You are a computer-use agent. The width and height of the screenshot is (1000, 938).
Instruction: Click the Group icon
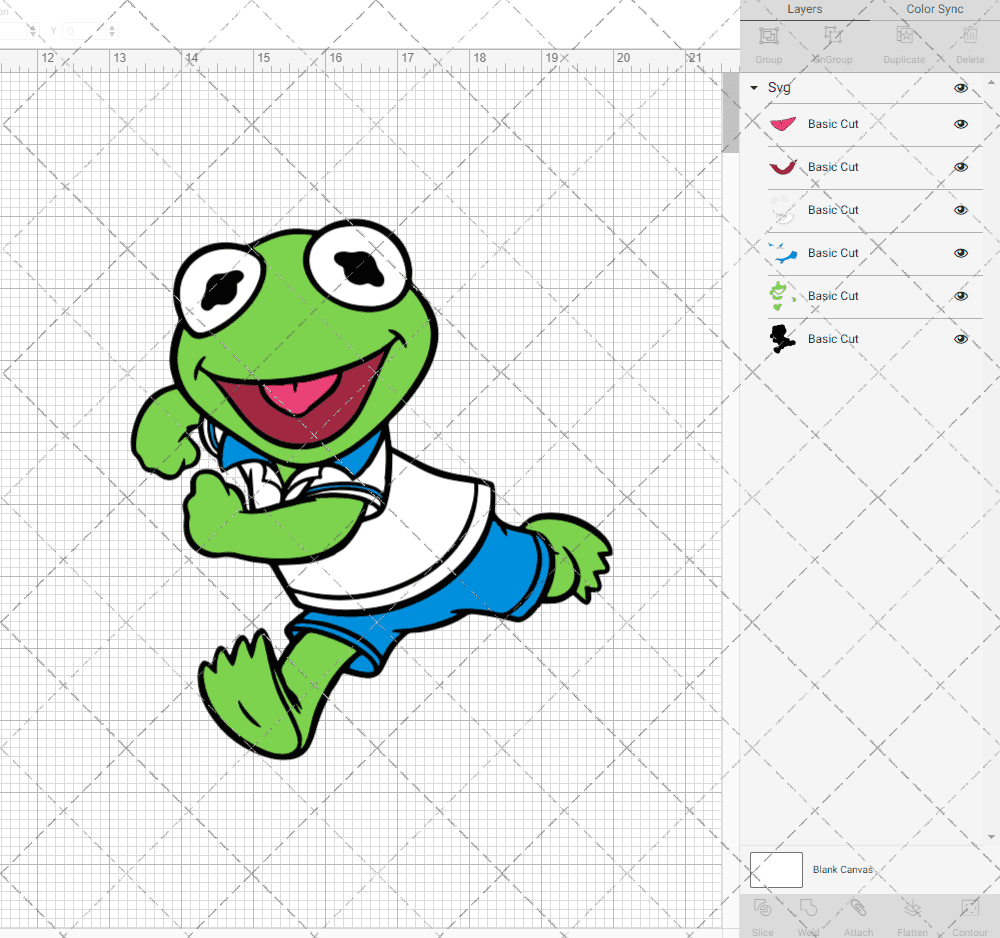pos(768,36)
